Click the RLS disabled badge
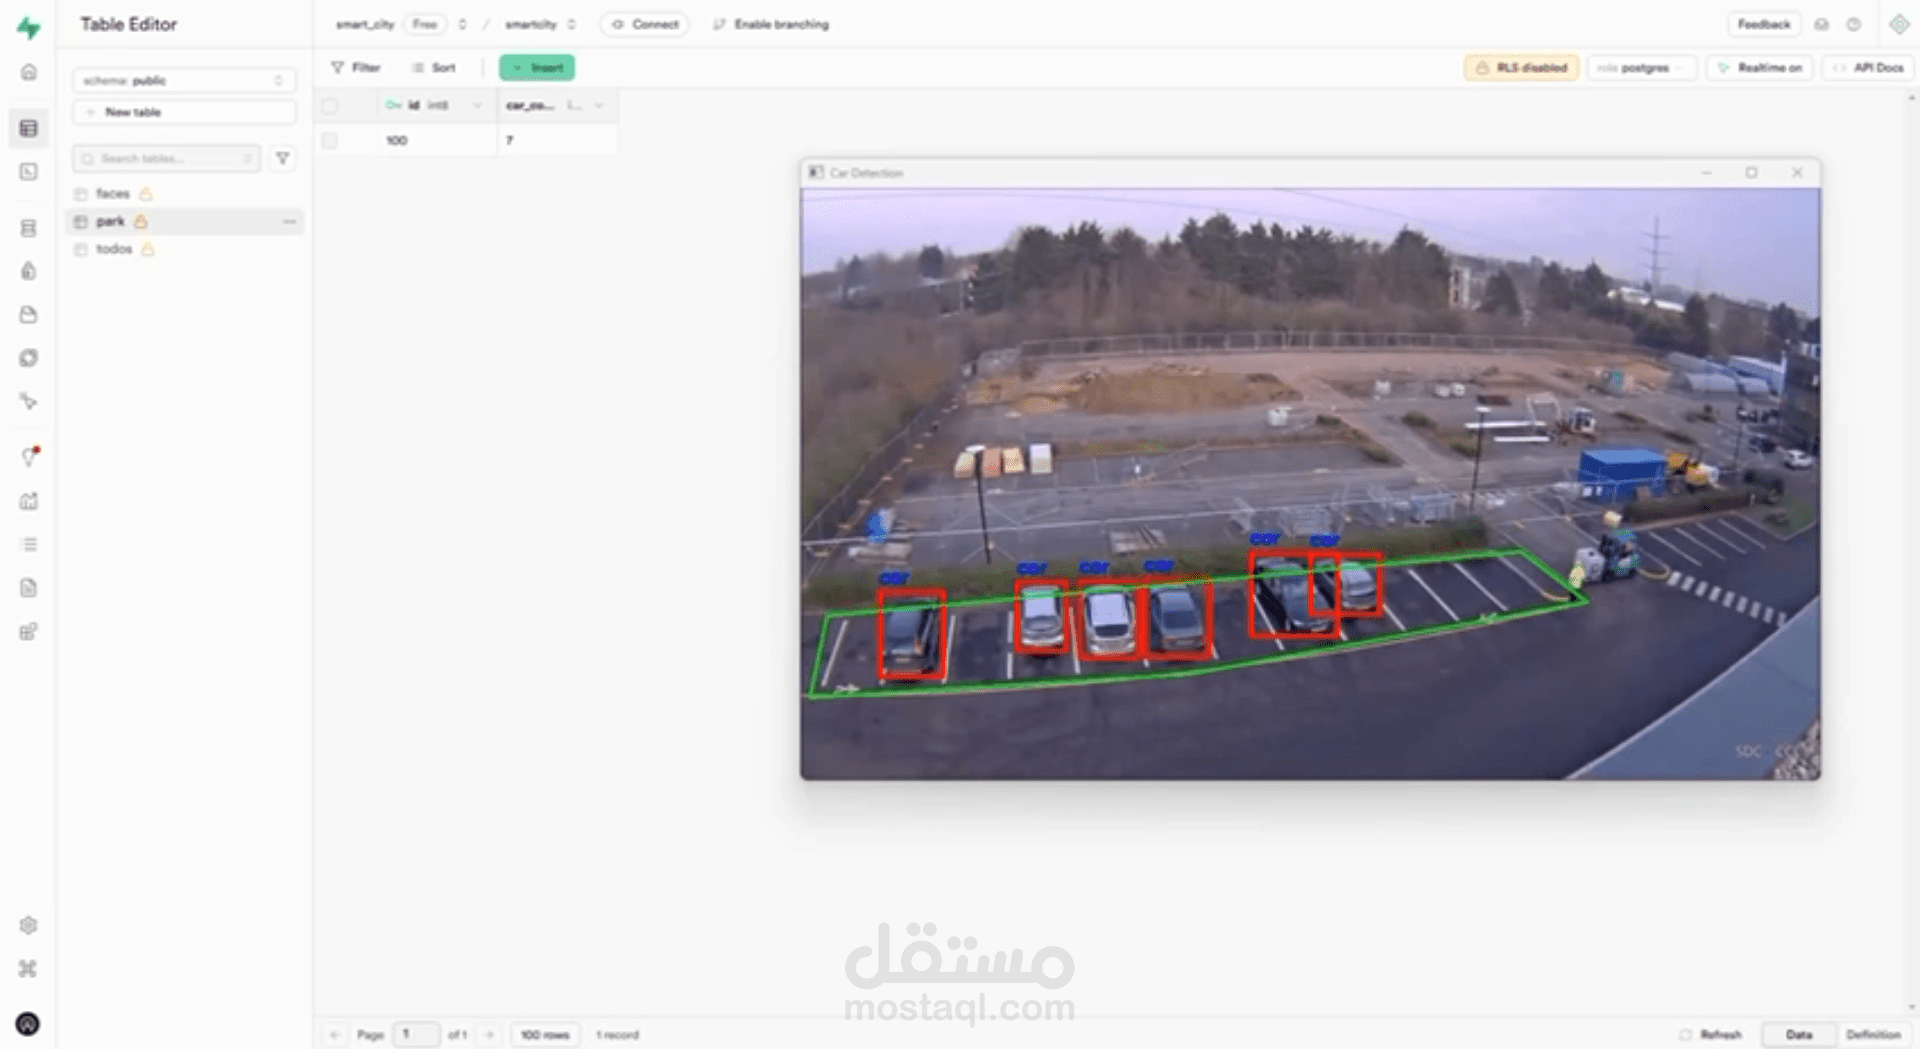1920x1049 pixels. [x=1522, y=68]
